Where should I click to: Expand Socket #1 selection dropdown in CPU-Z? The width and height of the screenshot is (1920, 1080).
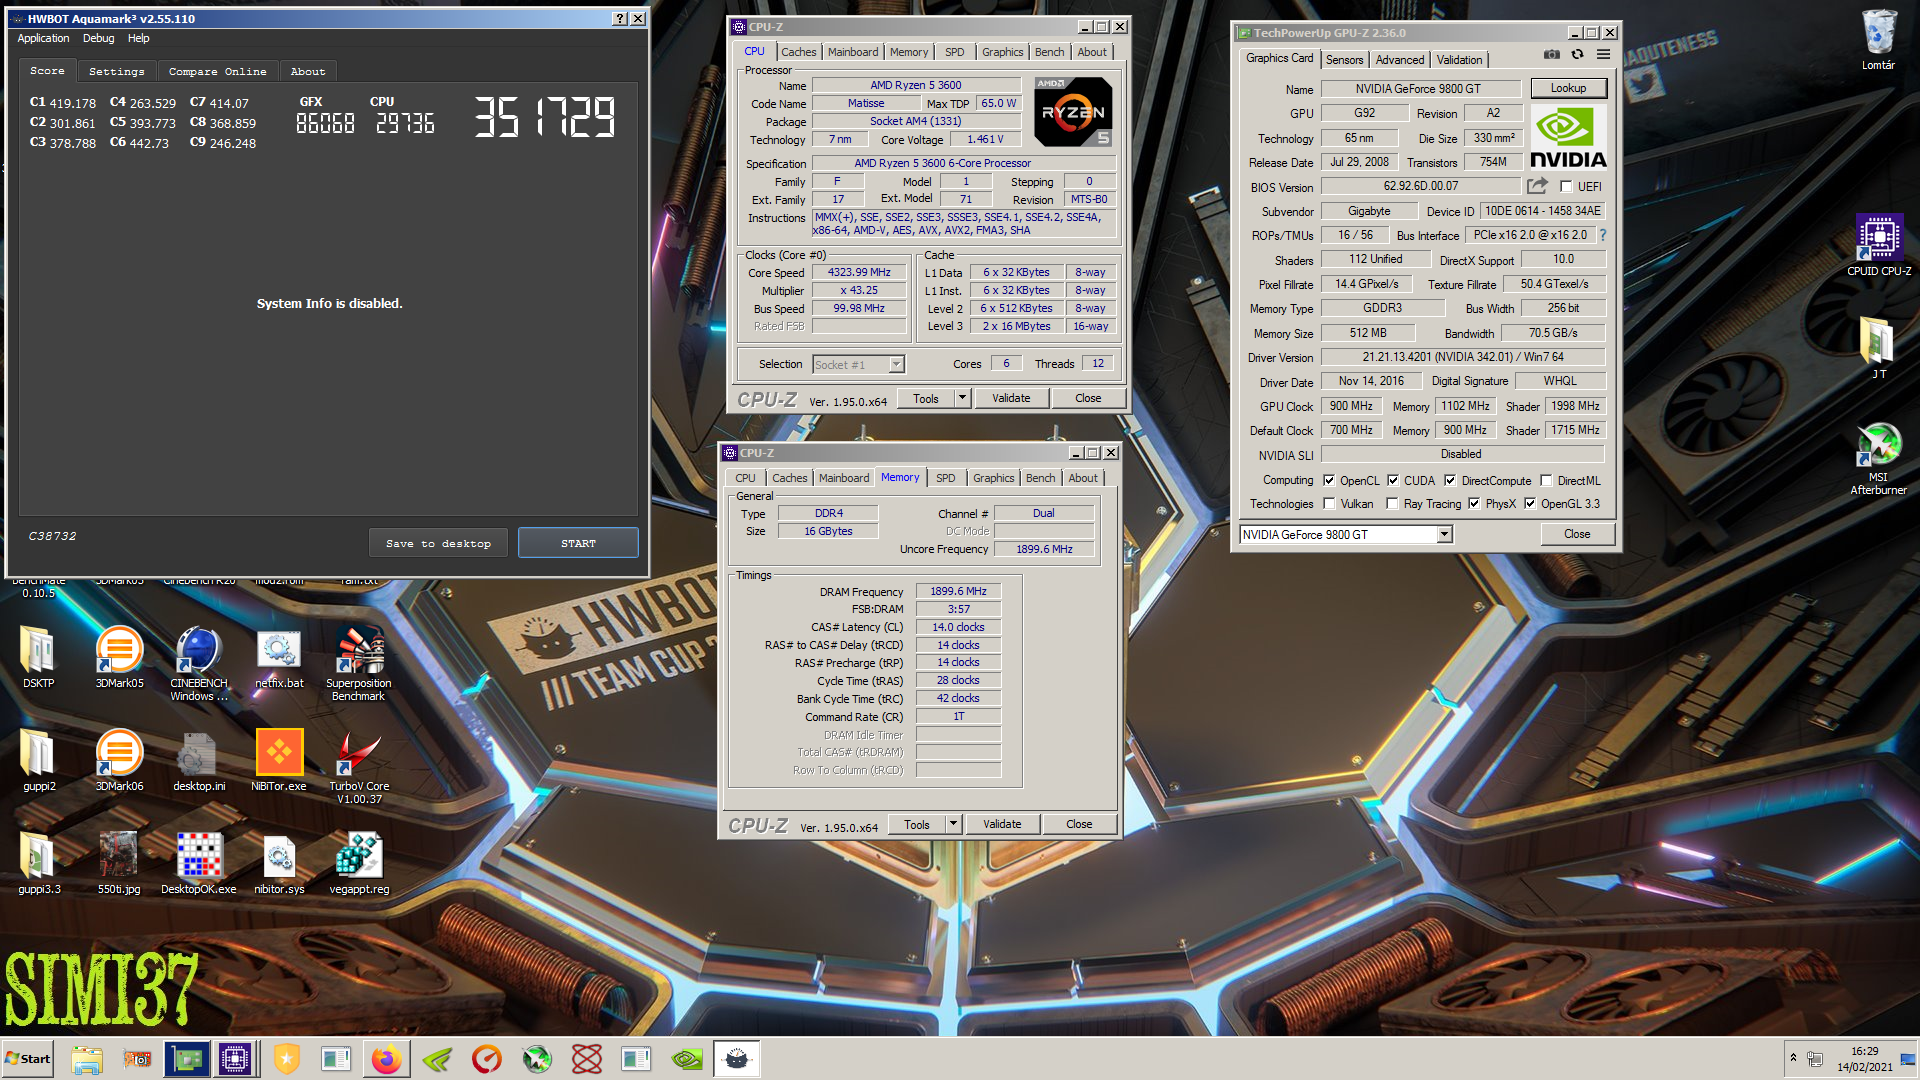(897, 365)
